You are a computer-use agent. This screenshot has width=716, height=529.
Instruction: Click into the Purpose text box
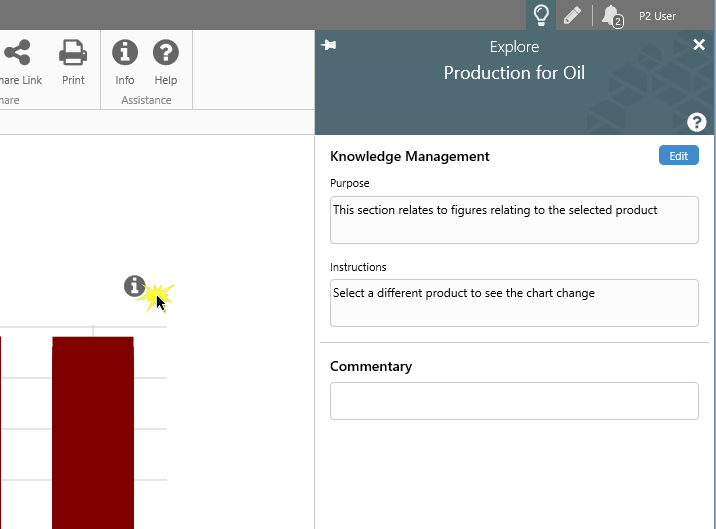[514, 220]
